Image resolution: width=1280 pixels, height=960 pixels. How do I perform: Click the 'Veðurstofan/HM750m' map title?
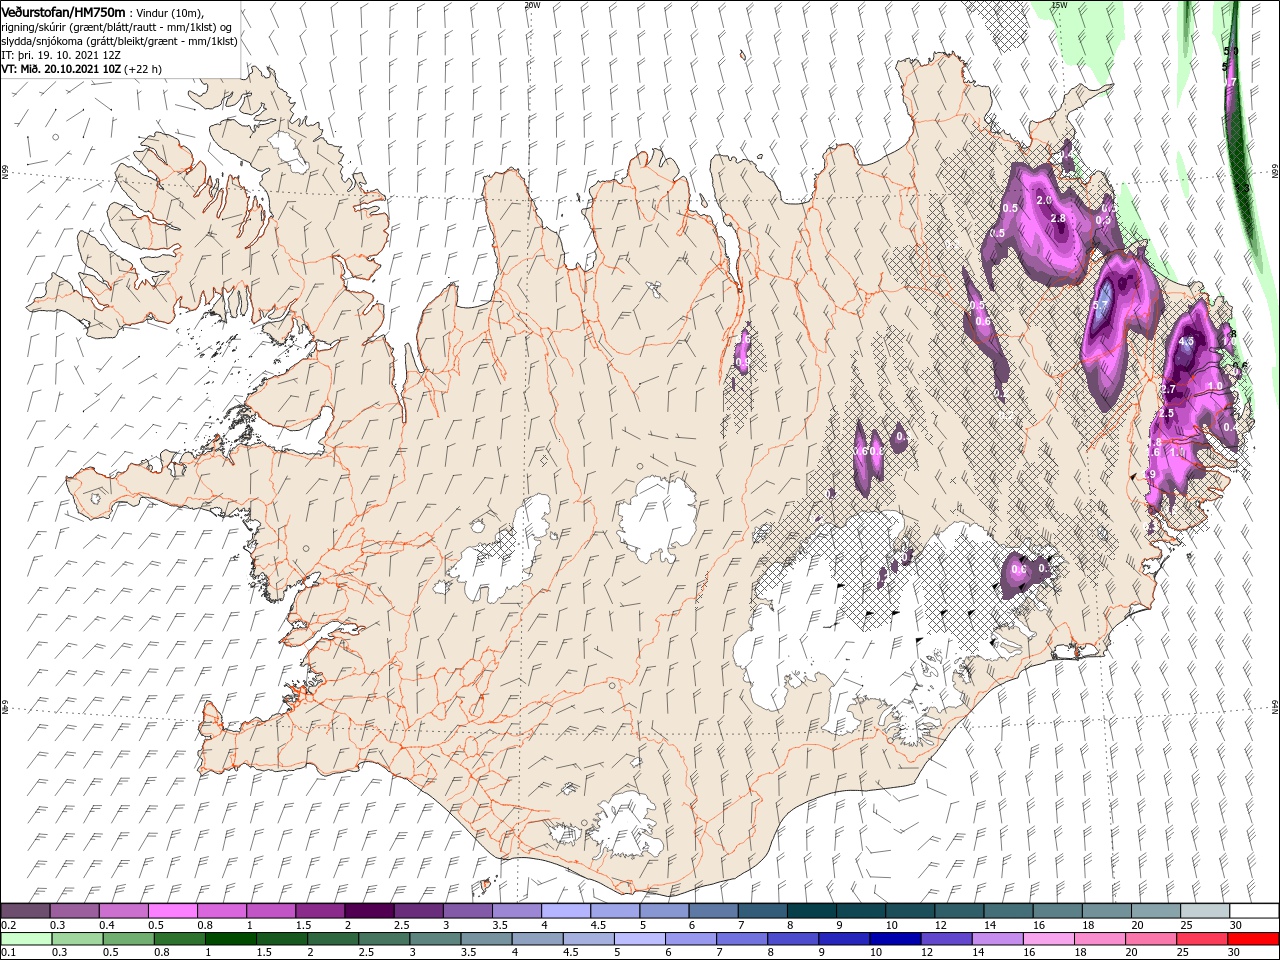[x=64, y=11]
